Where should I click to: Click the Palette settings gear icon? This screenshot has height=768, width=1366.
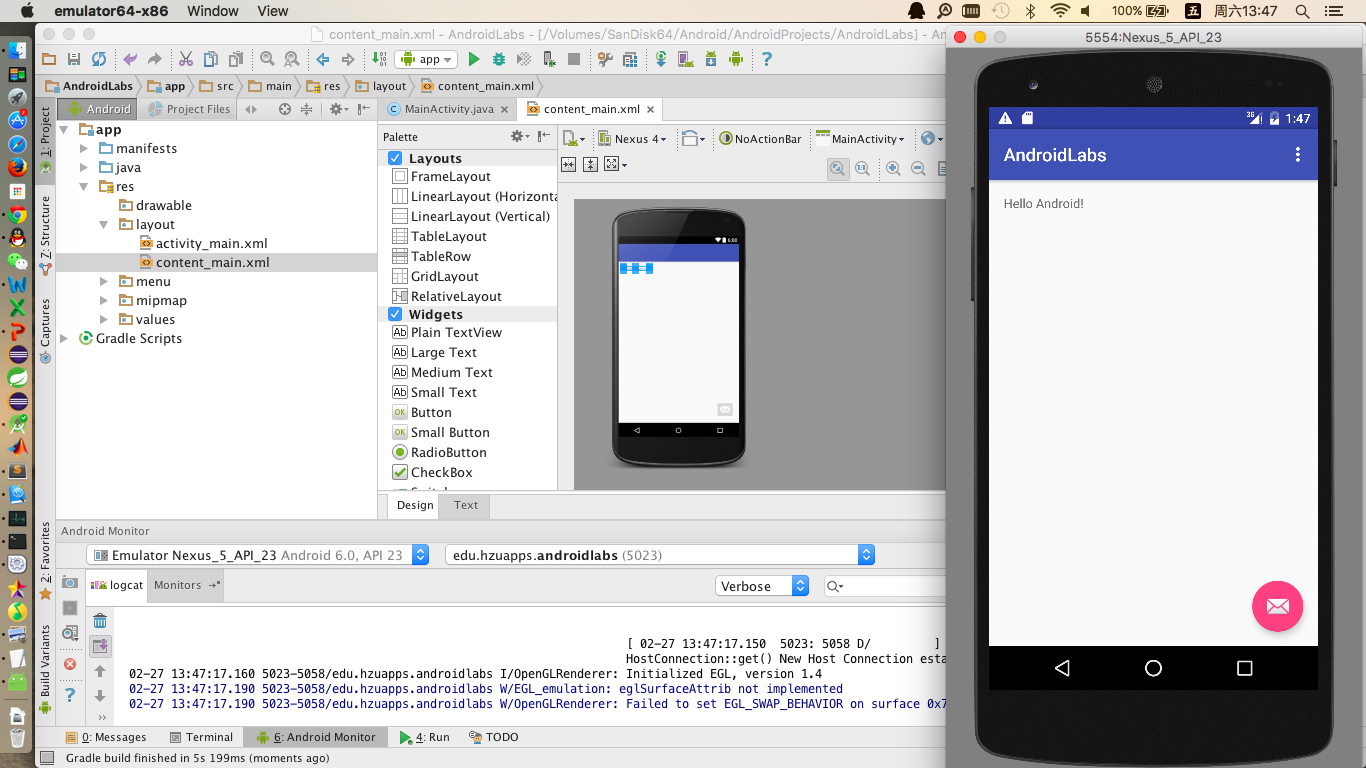click(x=518, y=136)
